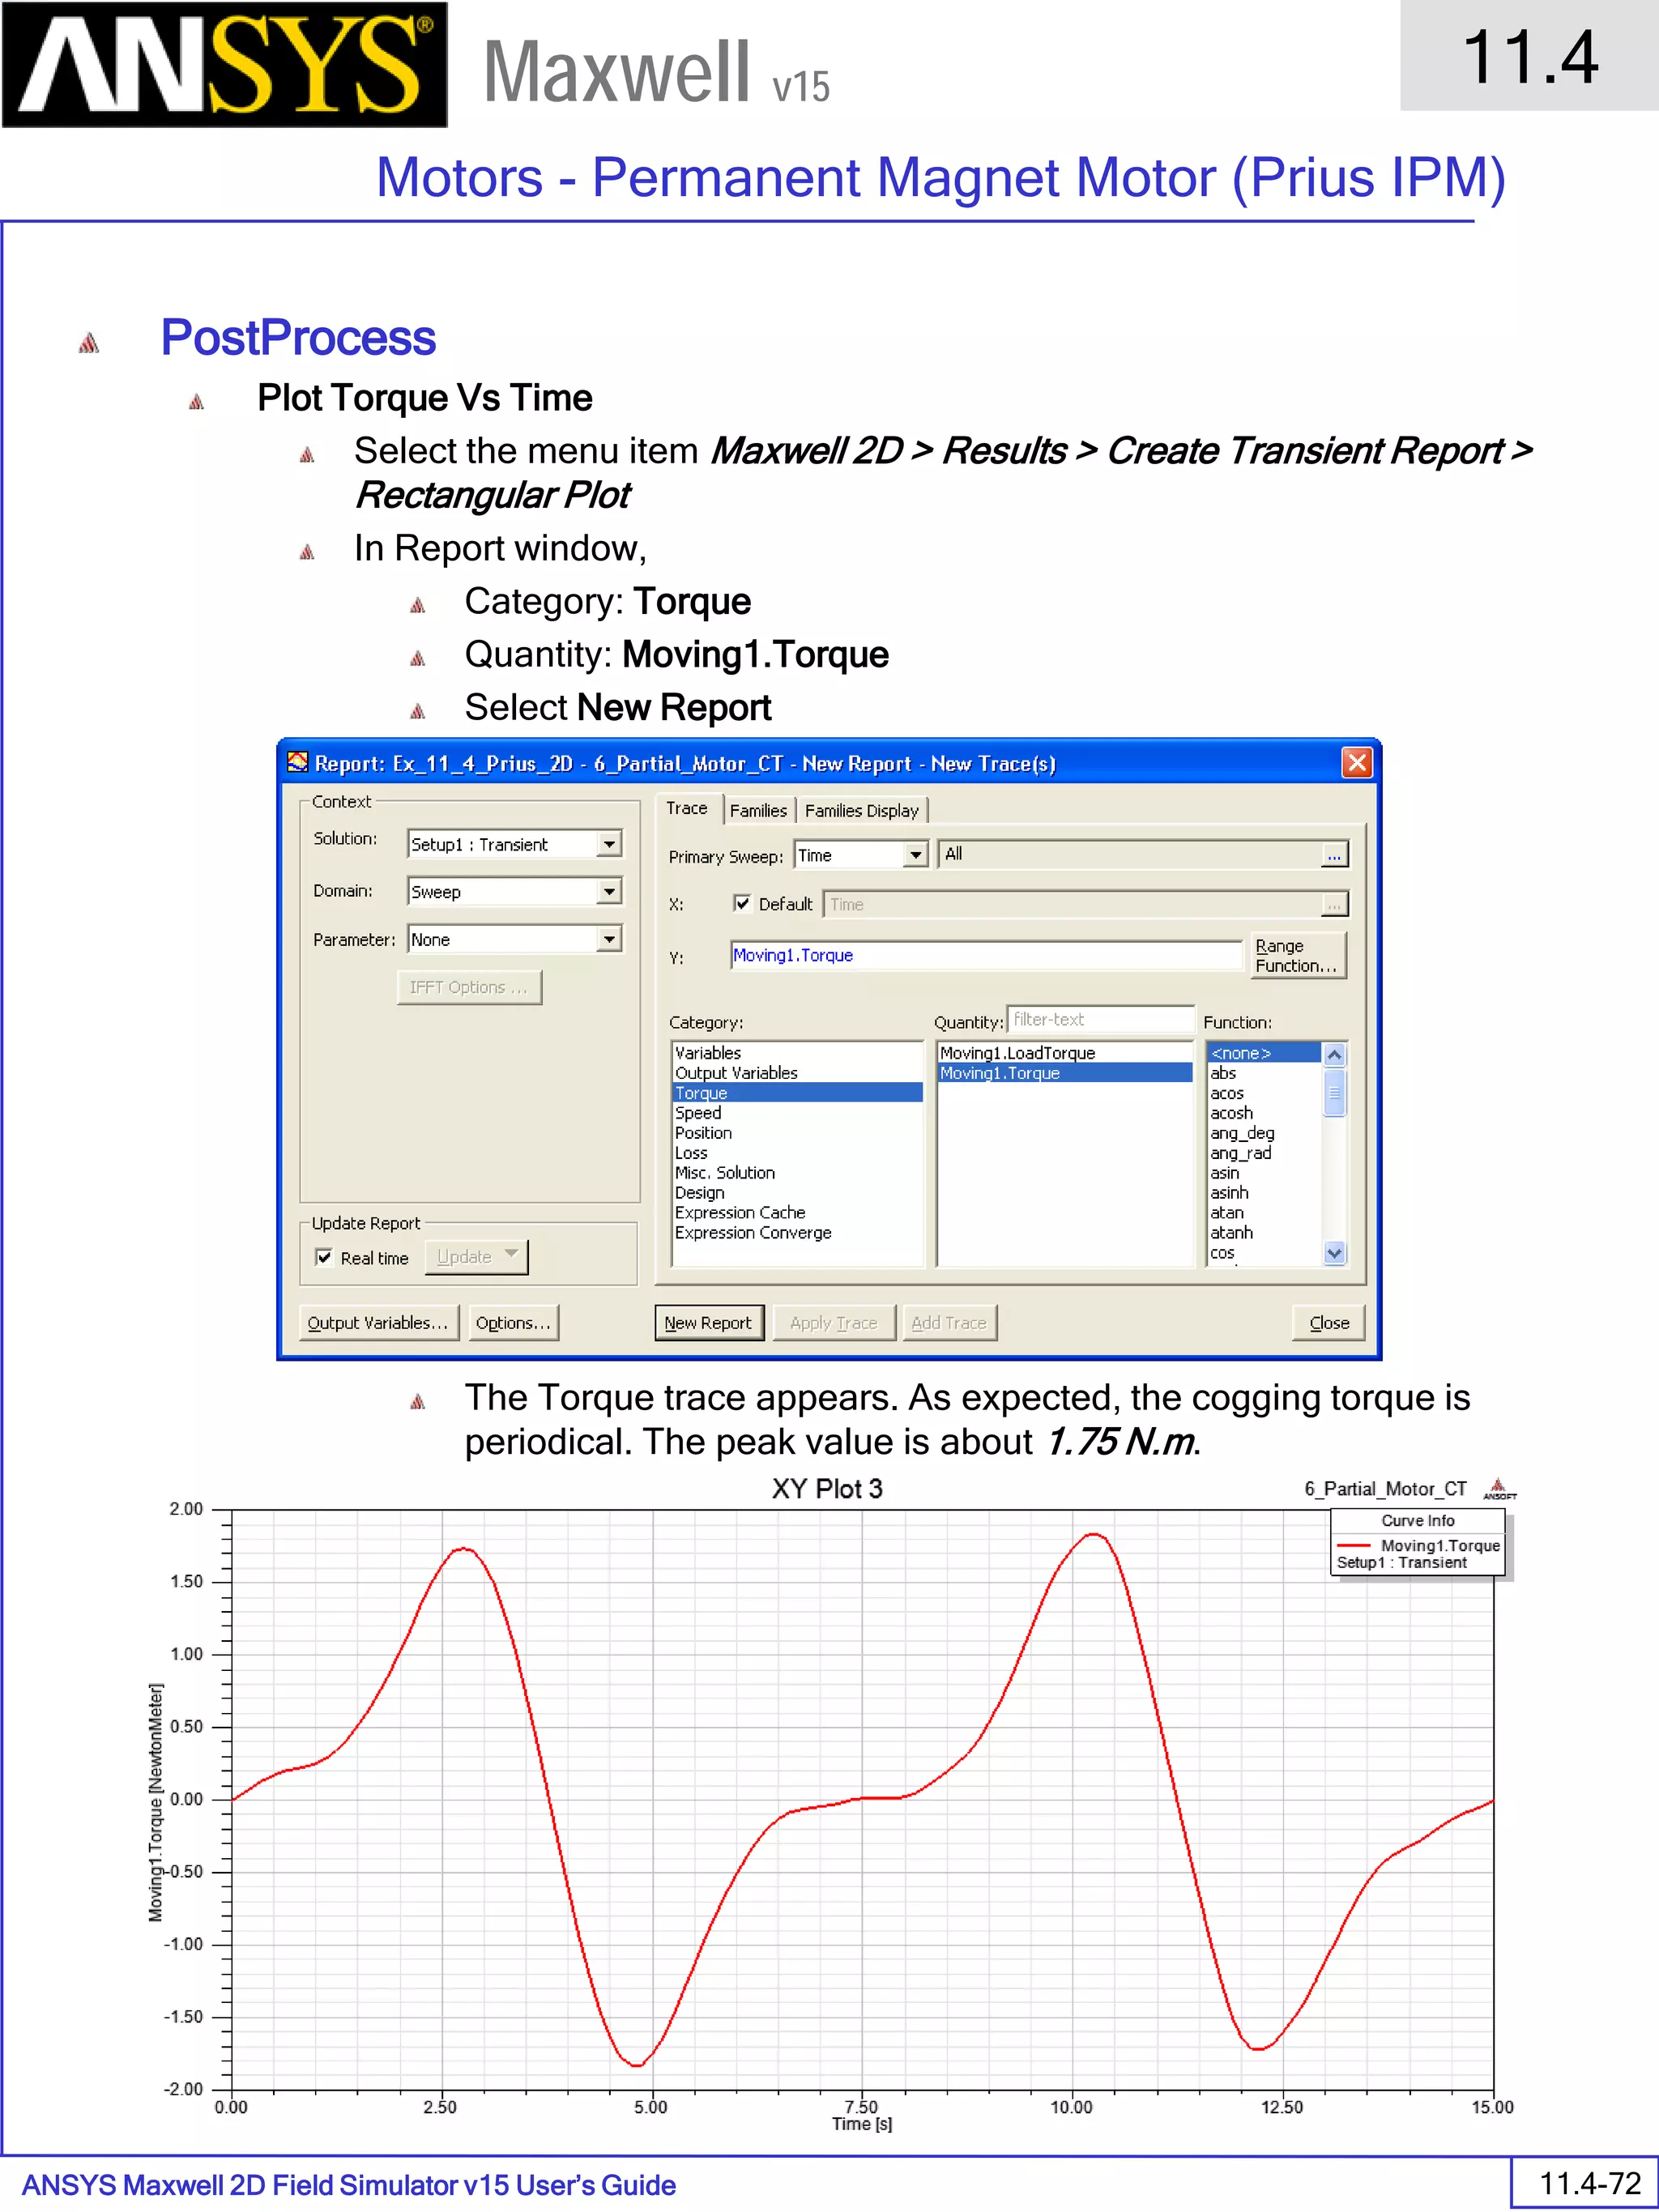
Task: Select <none> in Function list
Action: click(1264, 1053)
